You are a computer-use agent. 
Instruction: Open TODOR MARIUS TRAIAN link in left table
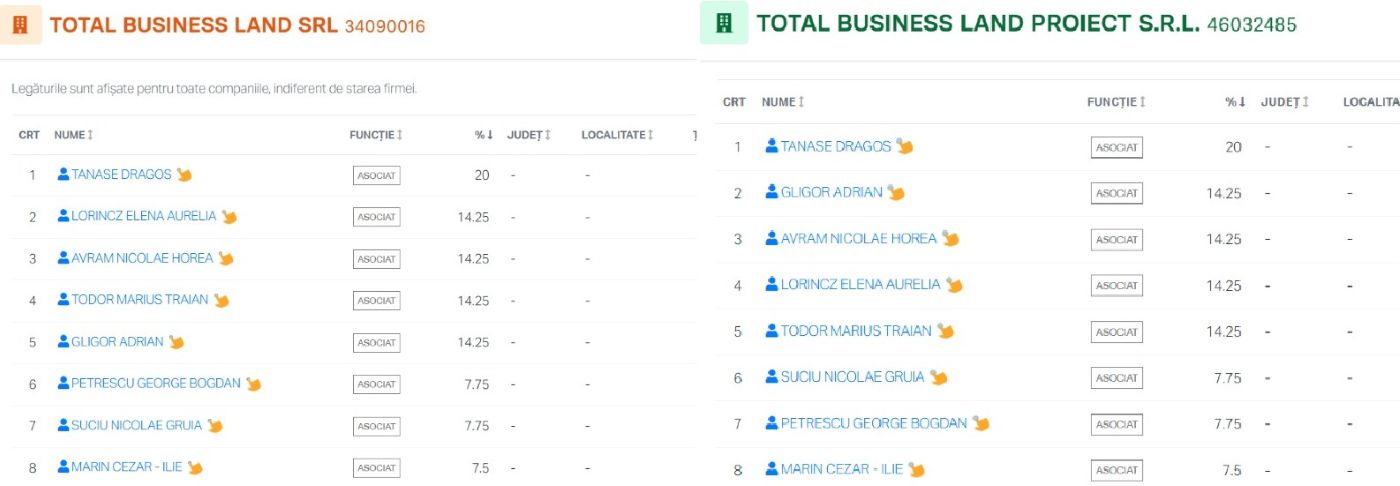pyautogui.click(x=140, y=300)
